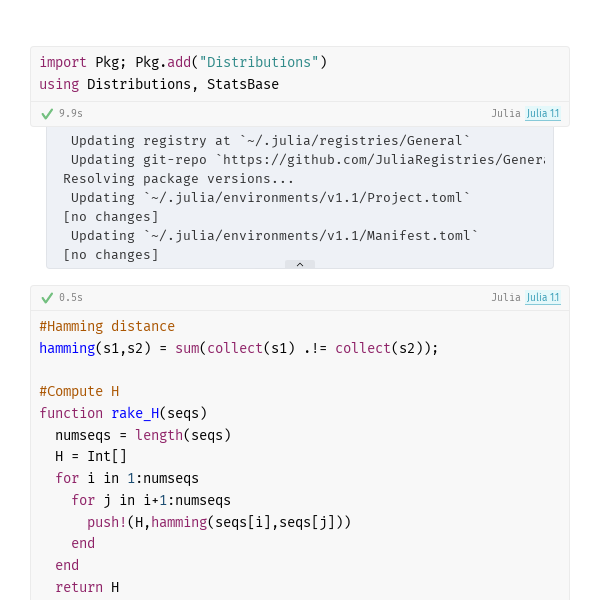Click the function rake_H(seqs) line
Viewport: 600px width, 600px height.
click(x=123, y=413)
